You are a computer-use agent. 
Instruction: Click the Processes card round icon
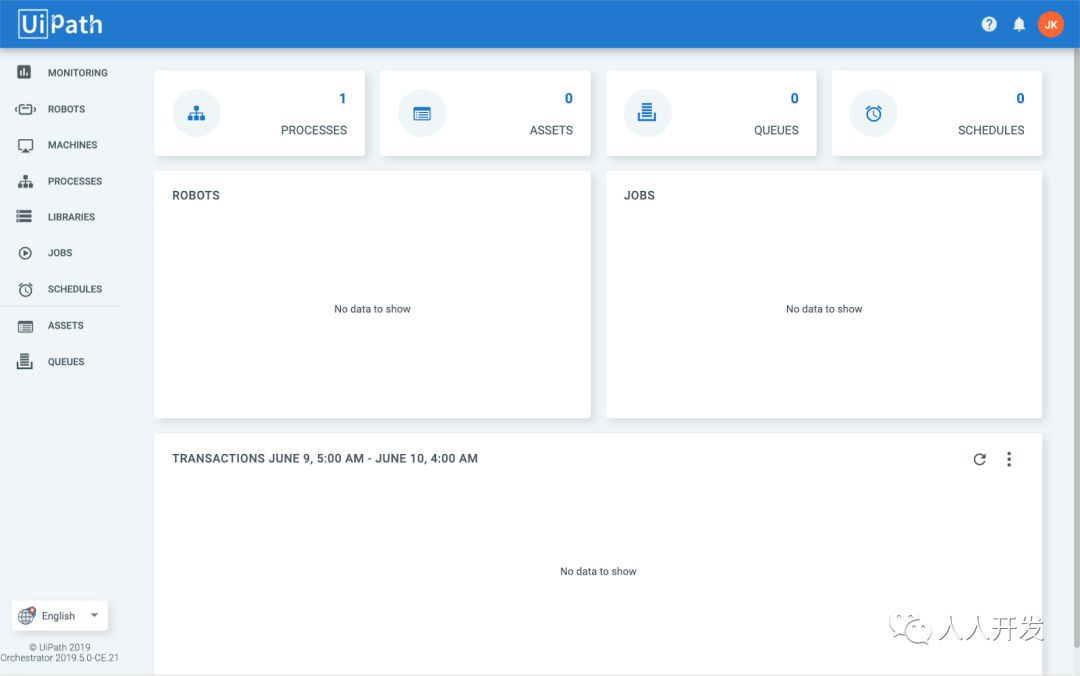(196, 113)
